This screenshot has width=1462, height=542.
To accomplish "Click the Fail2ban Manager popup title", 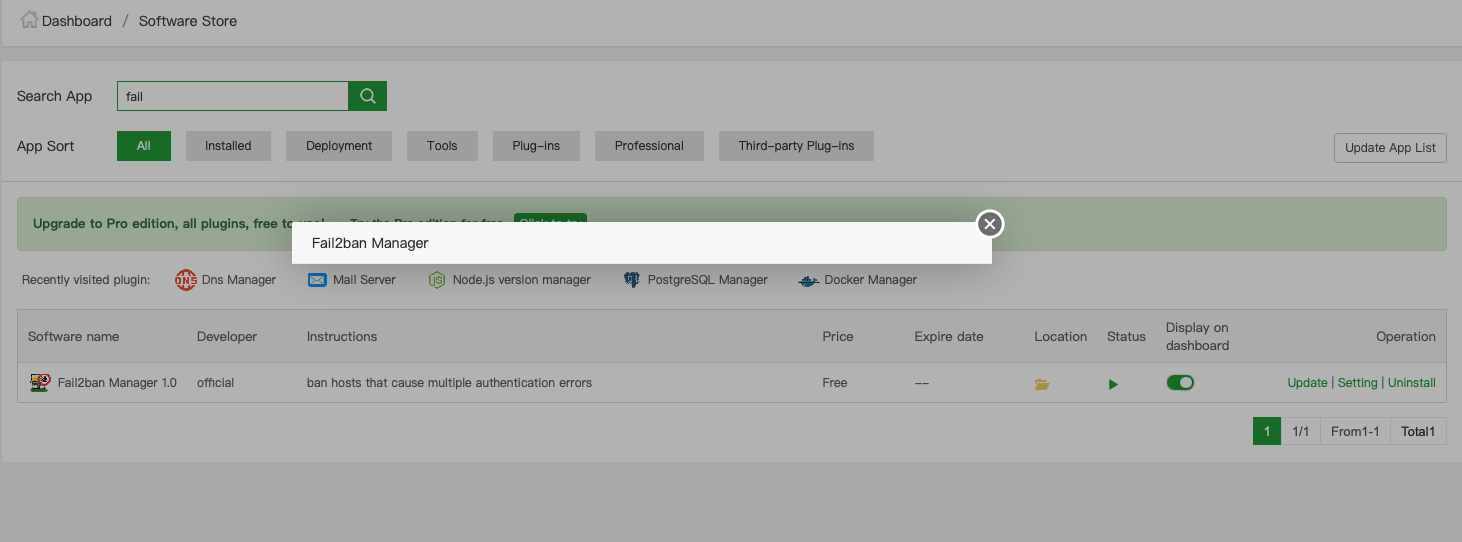I will (370, 243).
